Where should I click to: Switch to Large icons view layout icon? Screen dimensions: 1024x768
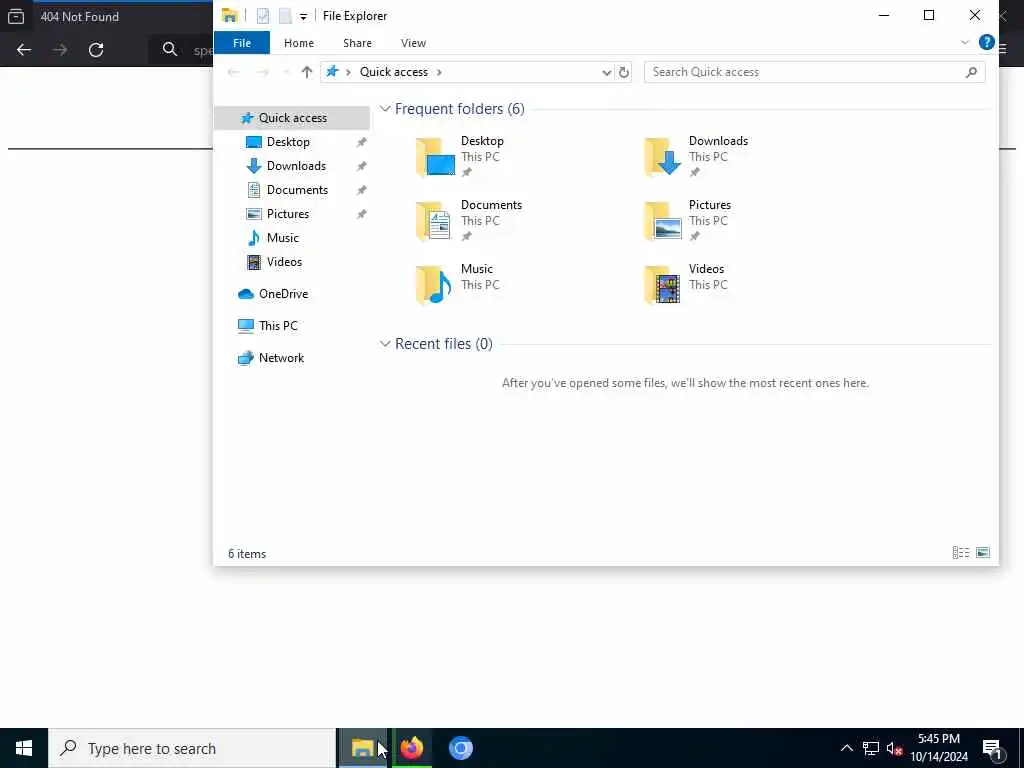[x=983, y=553]
